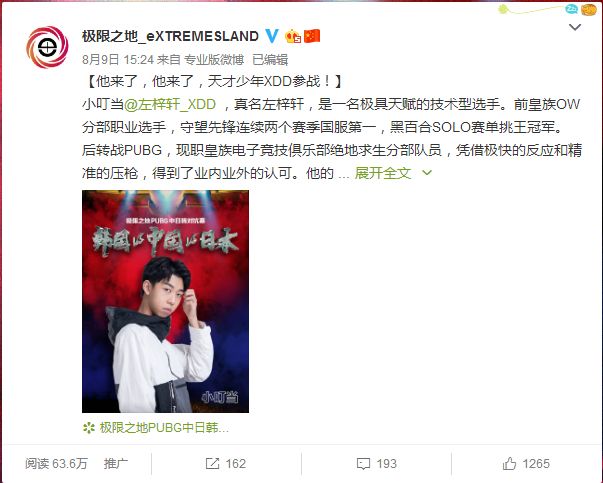The height and width of the screenshot is (483, 603).
Task: Open comments via the 193 icon
Action: click(x=363, y=463)
